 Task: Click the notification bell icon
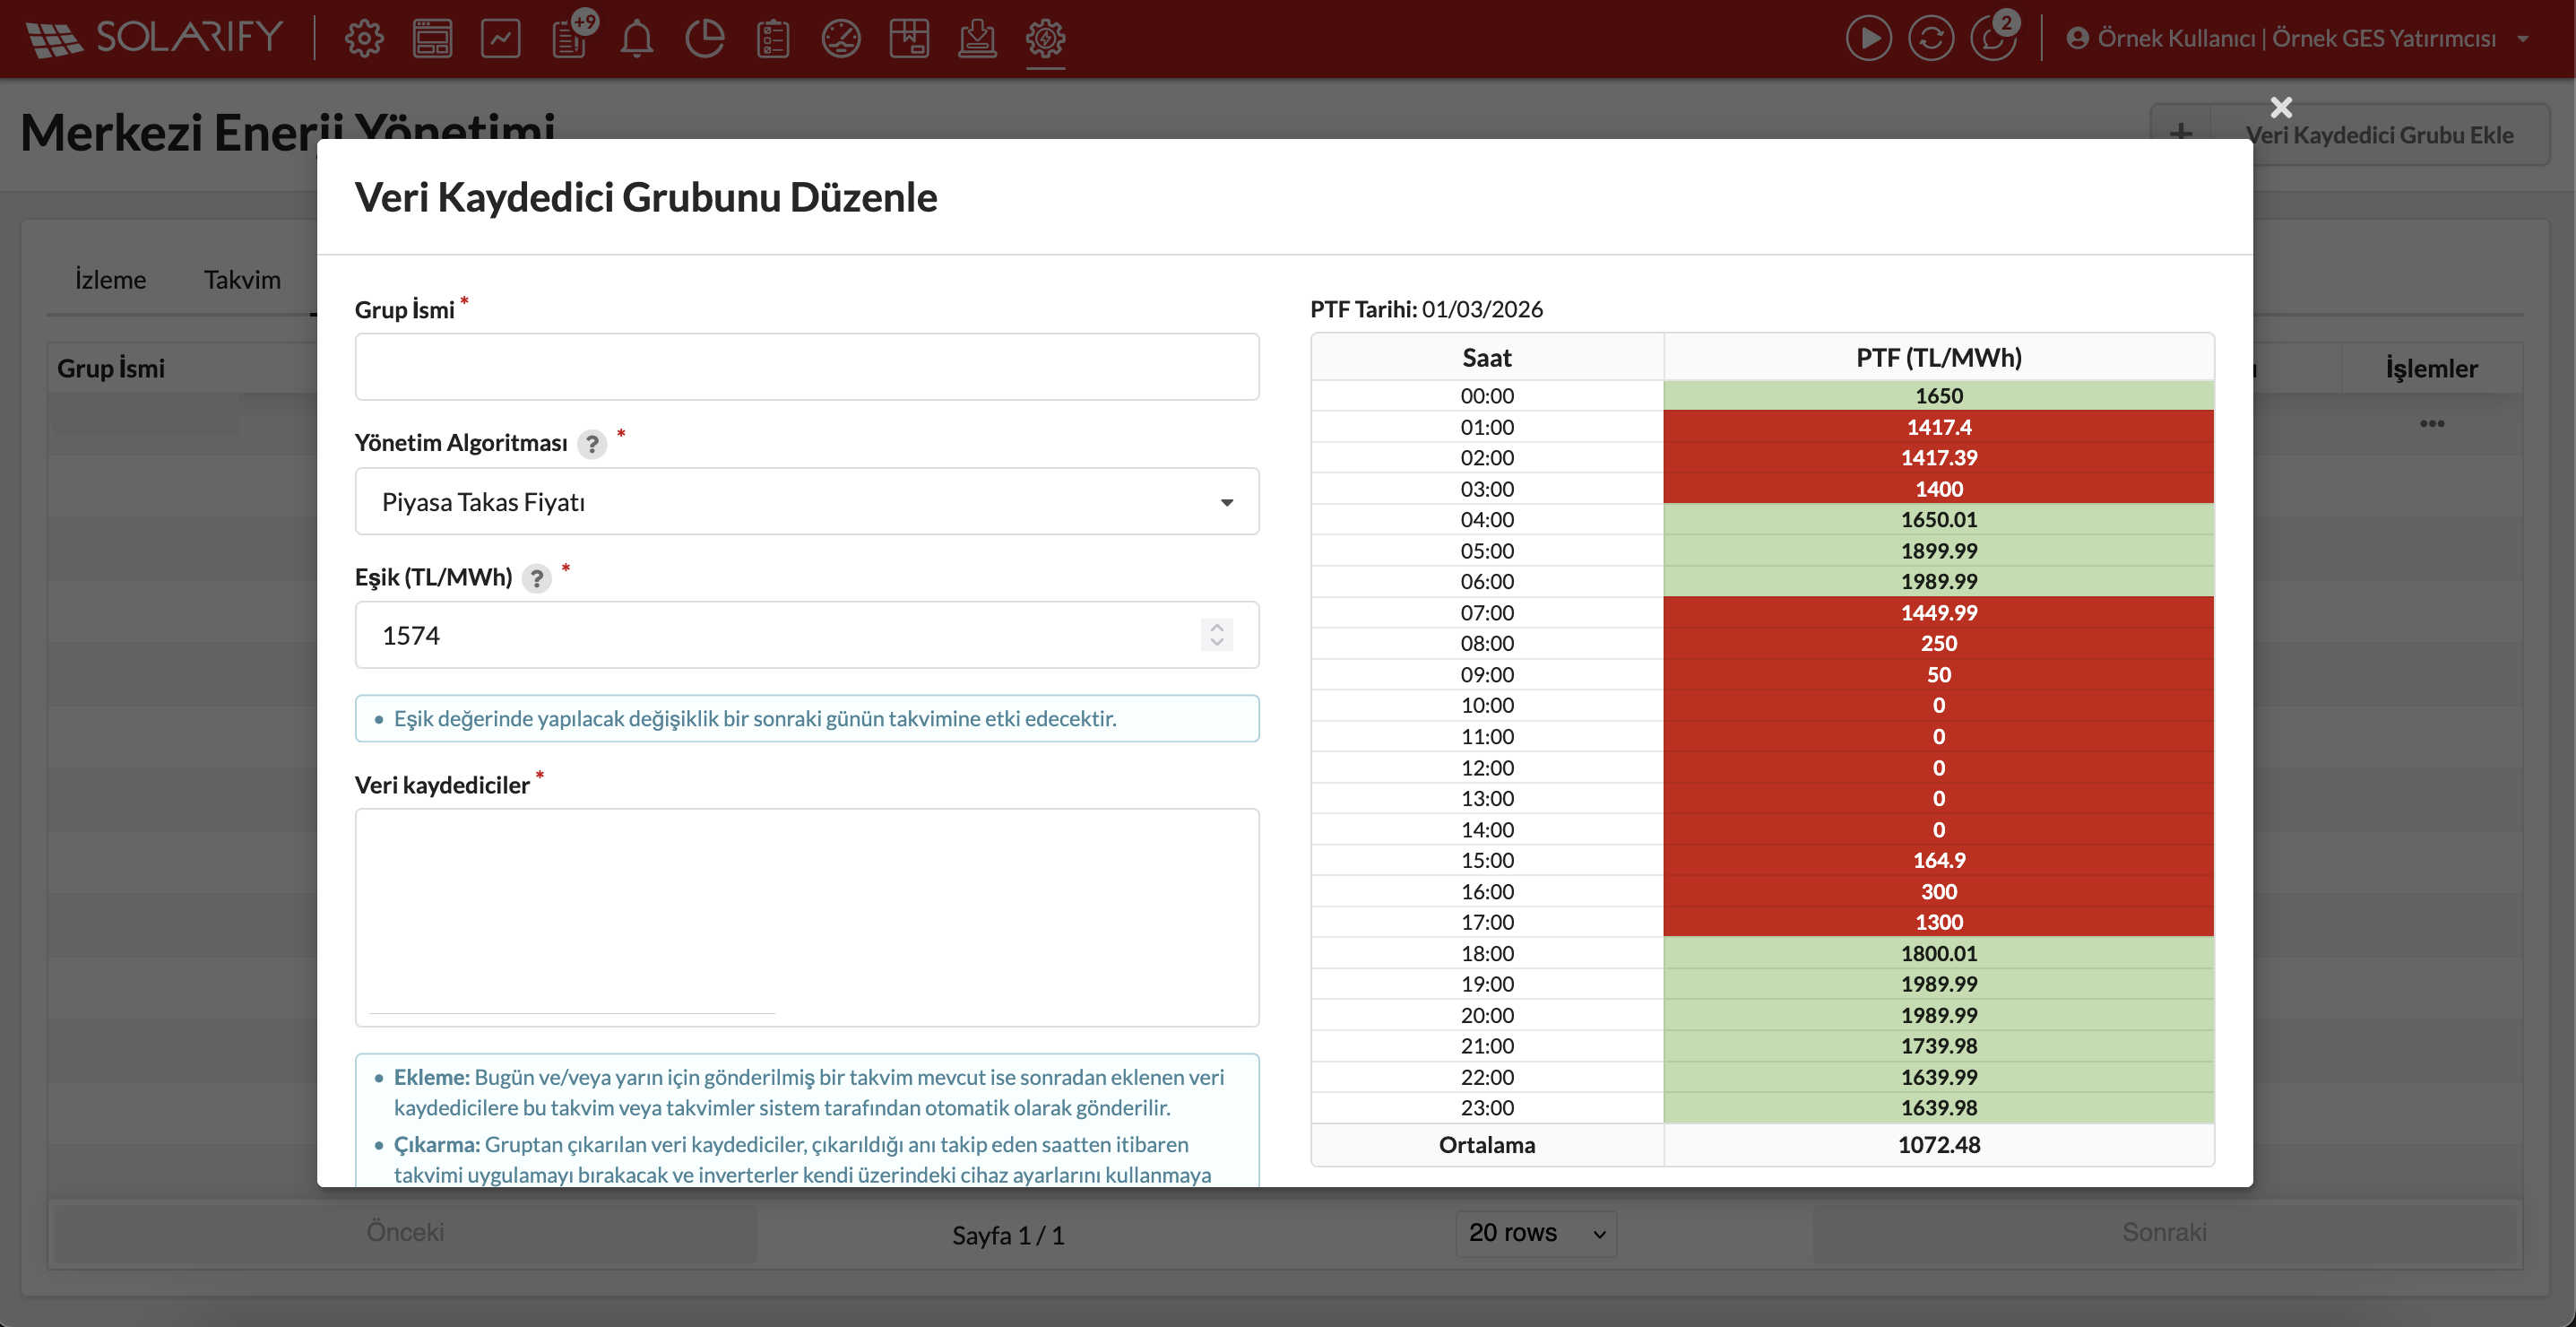click(x=636, y=39)
